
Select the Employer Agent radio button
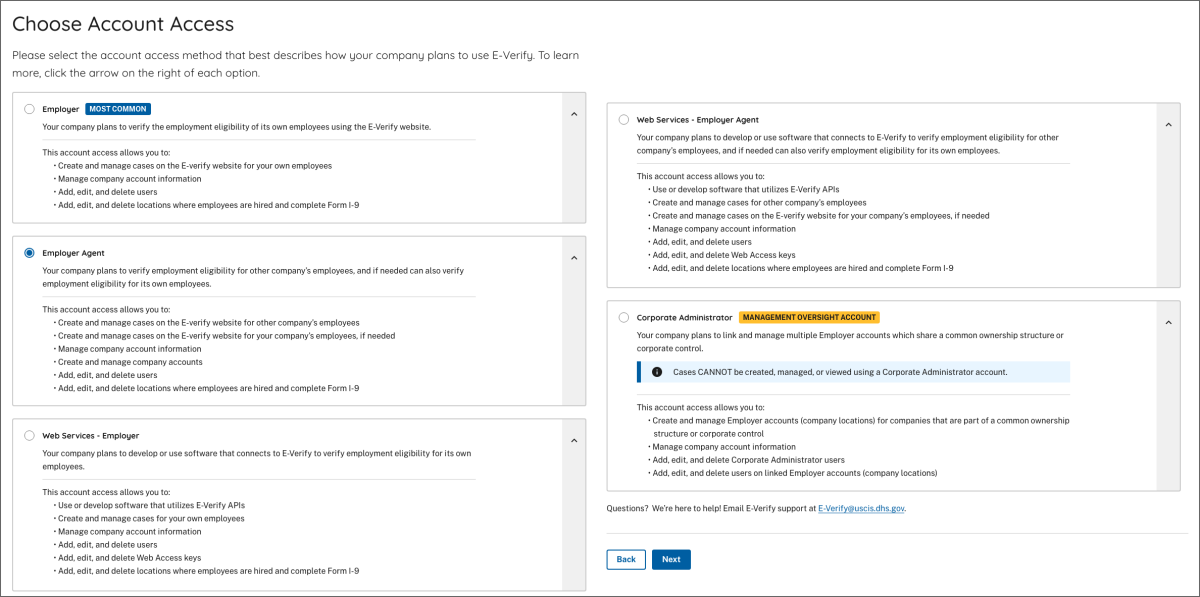click(29, 253)
